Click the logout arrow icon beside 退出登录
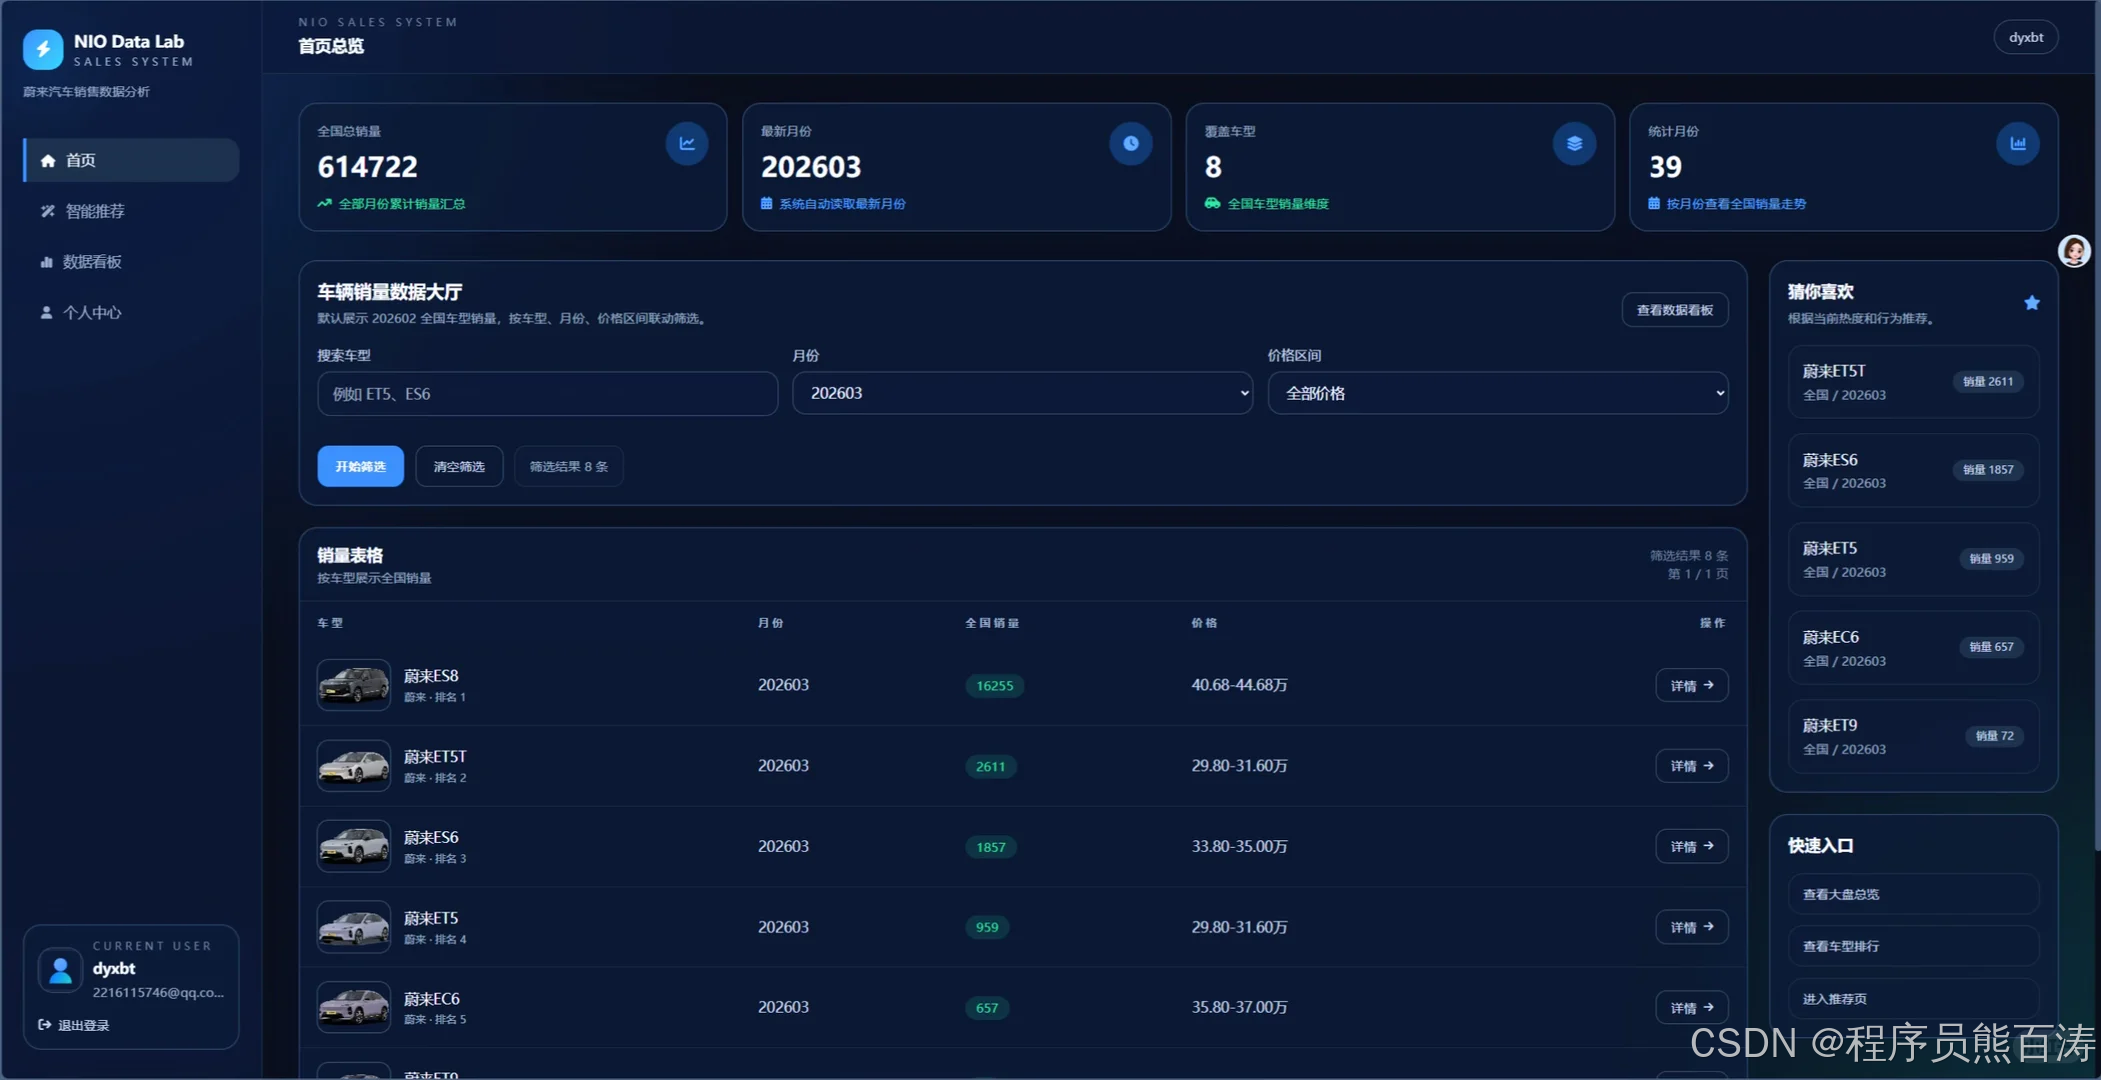 pos(44,1024)
